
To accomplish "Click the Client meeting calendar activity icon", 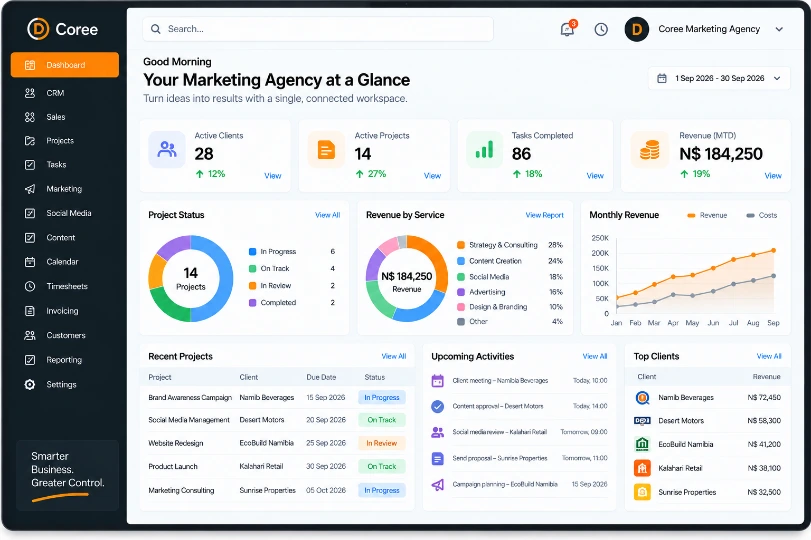I will (x=438, y=381).
